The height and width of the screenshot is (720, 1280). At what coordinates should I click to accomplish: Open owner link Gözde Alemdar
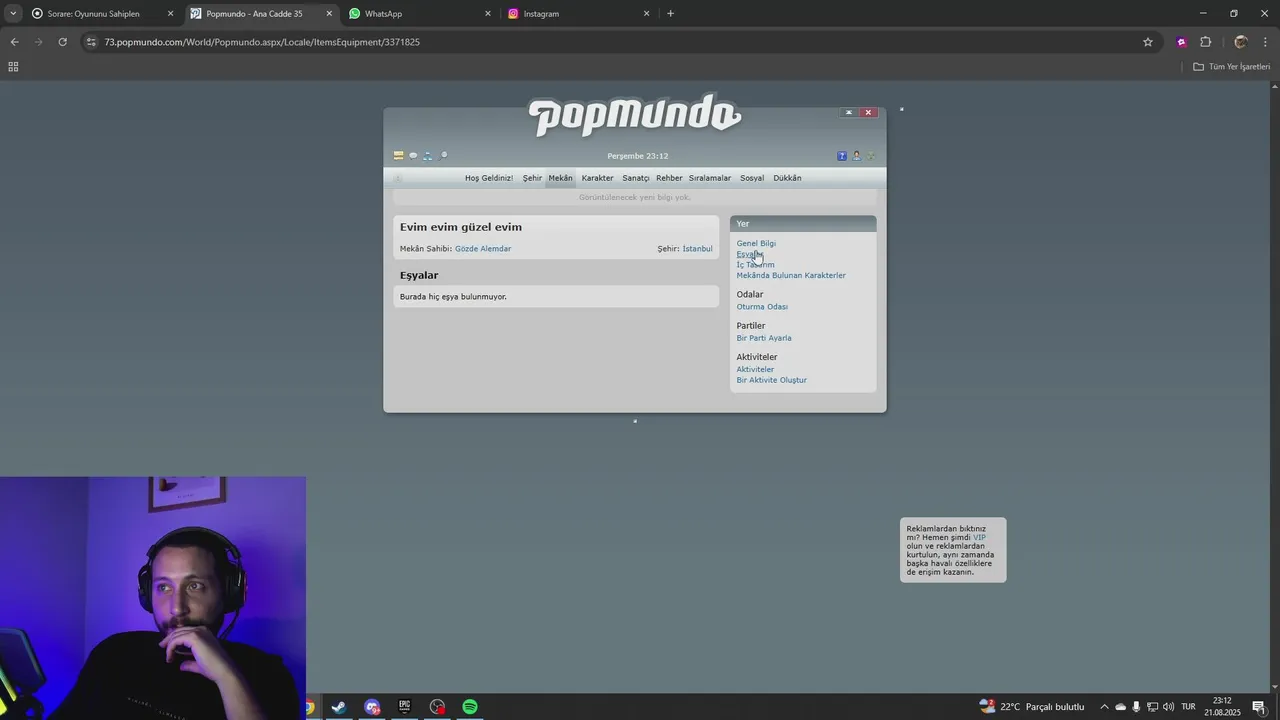[483, 249]
